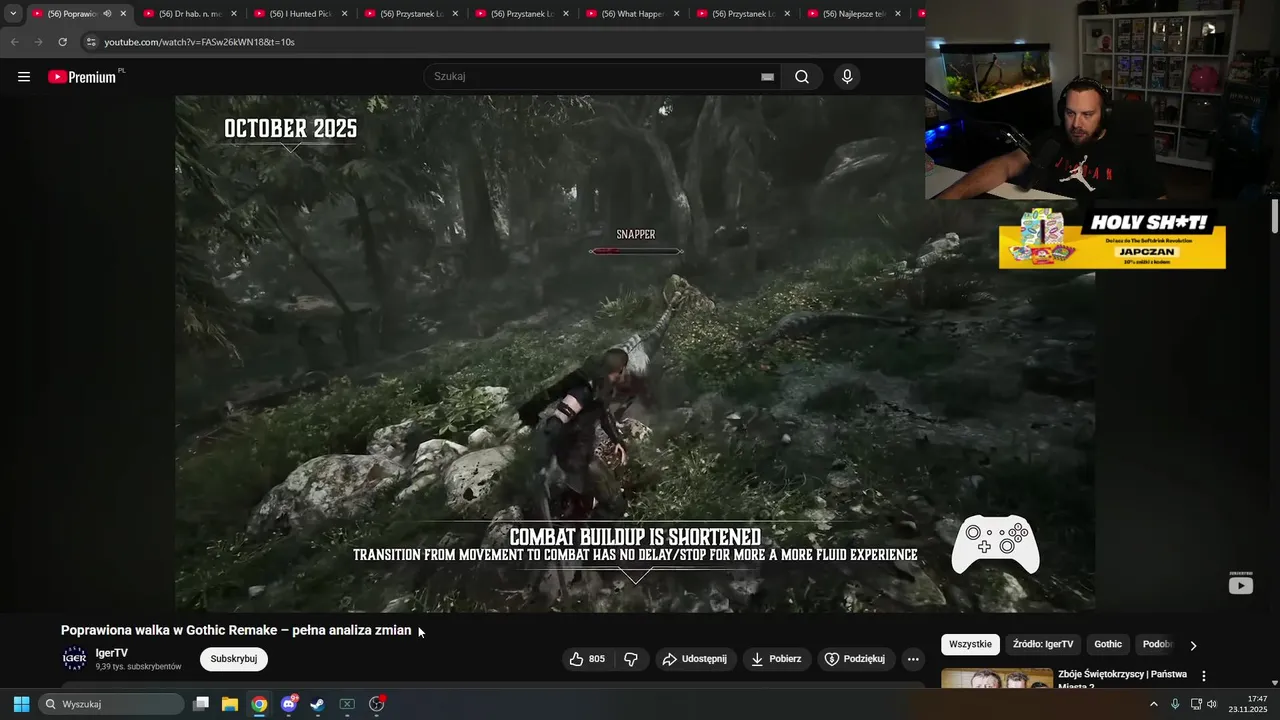Click the page vertical scrollbar
1280x720 pixels.
[1275, 215]
